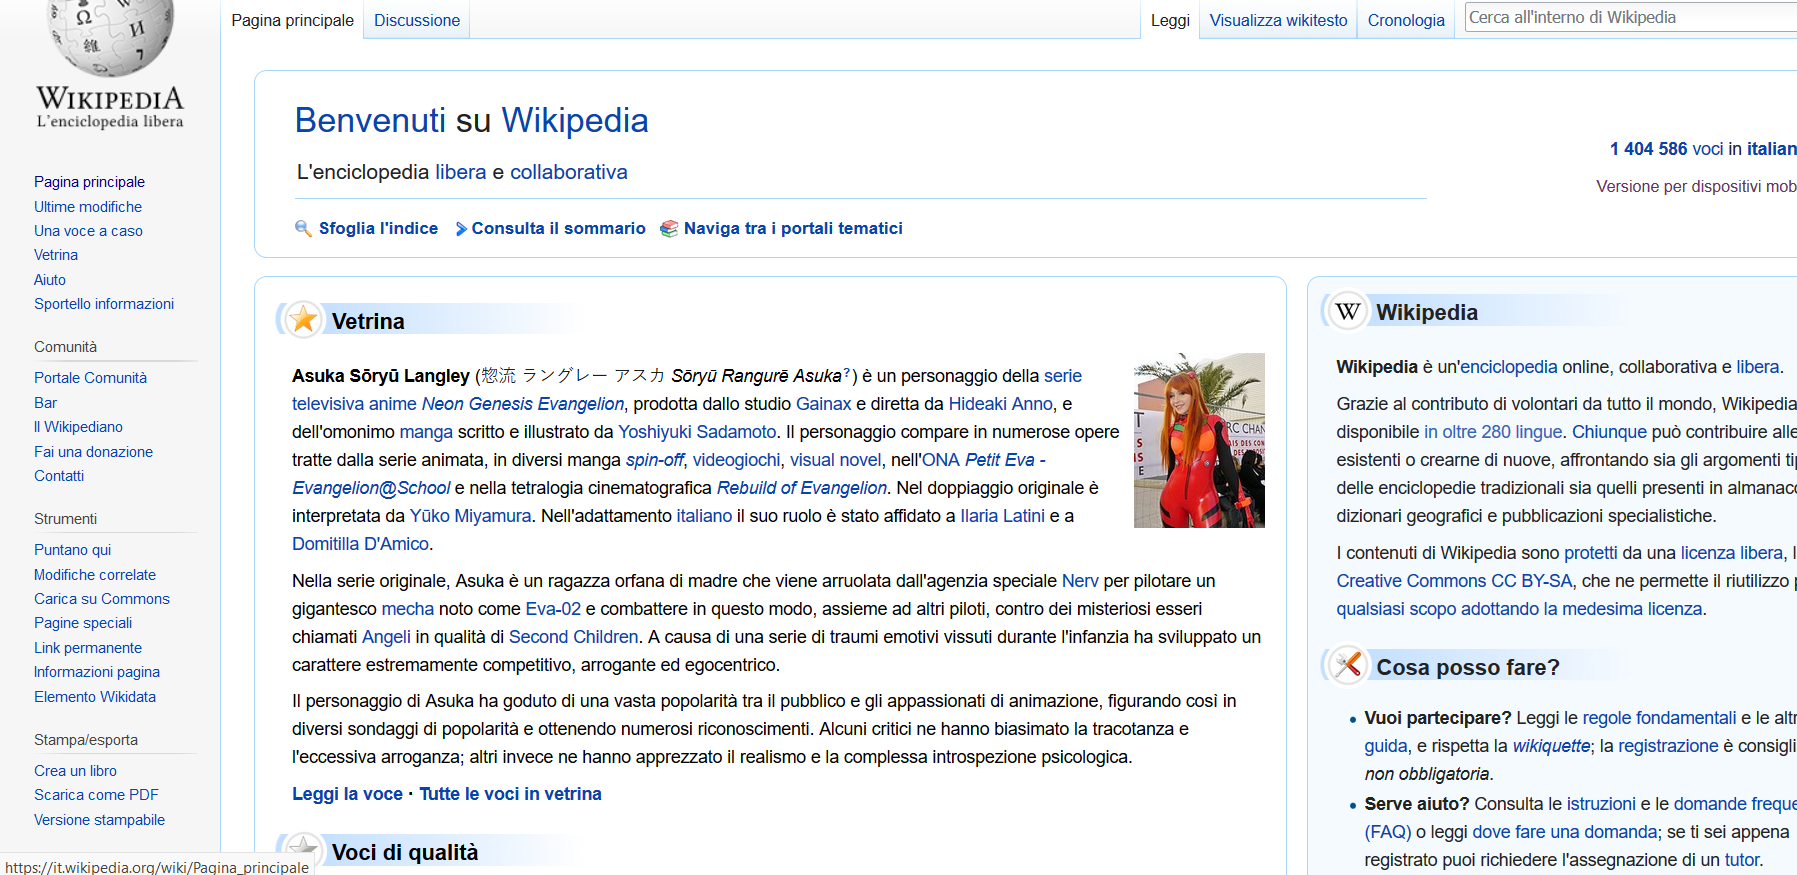Open the Asuka cosplay thumbnail image

tap(1198, 440)
